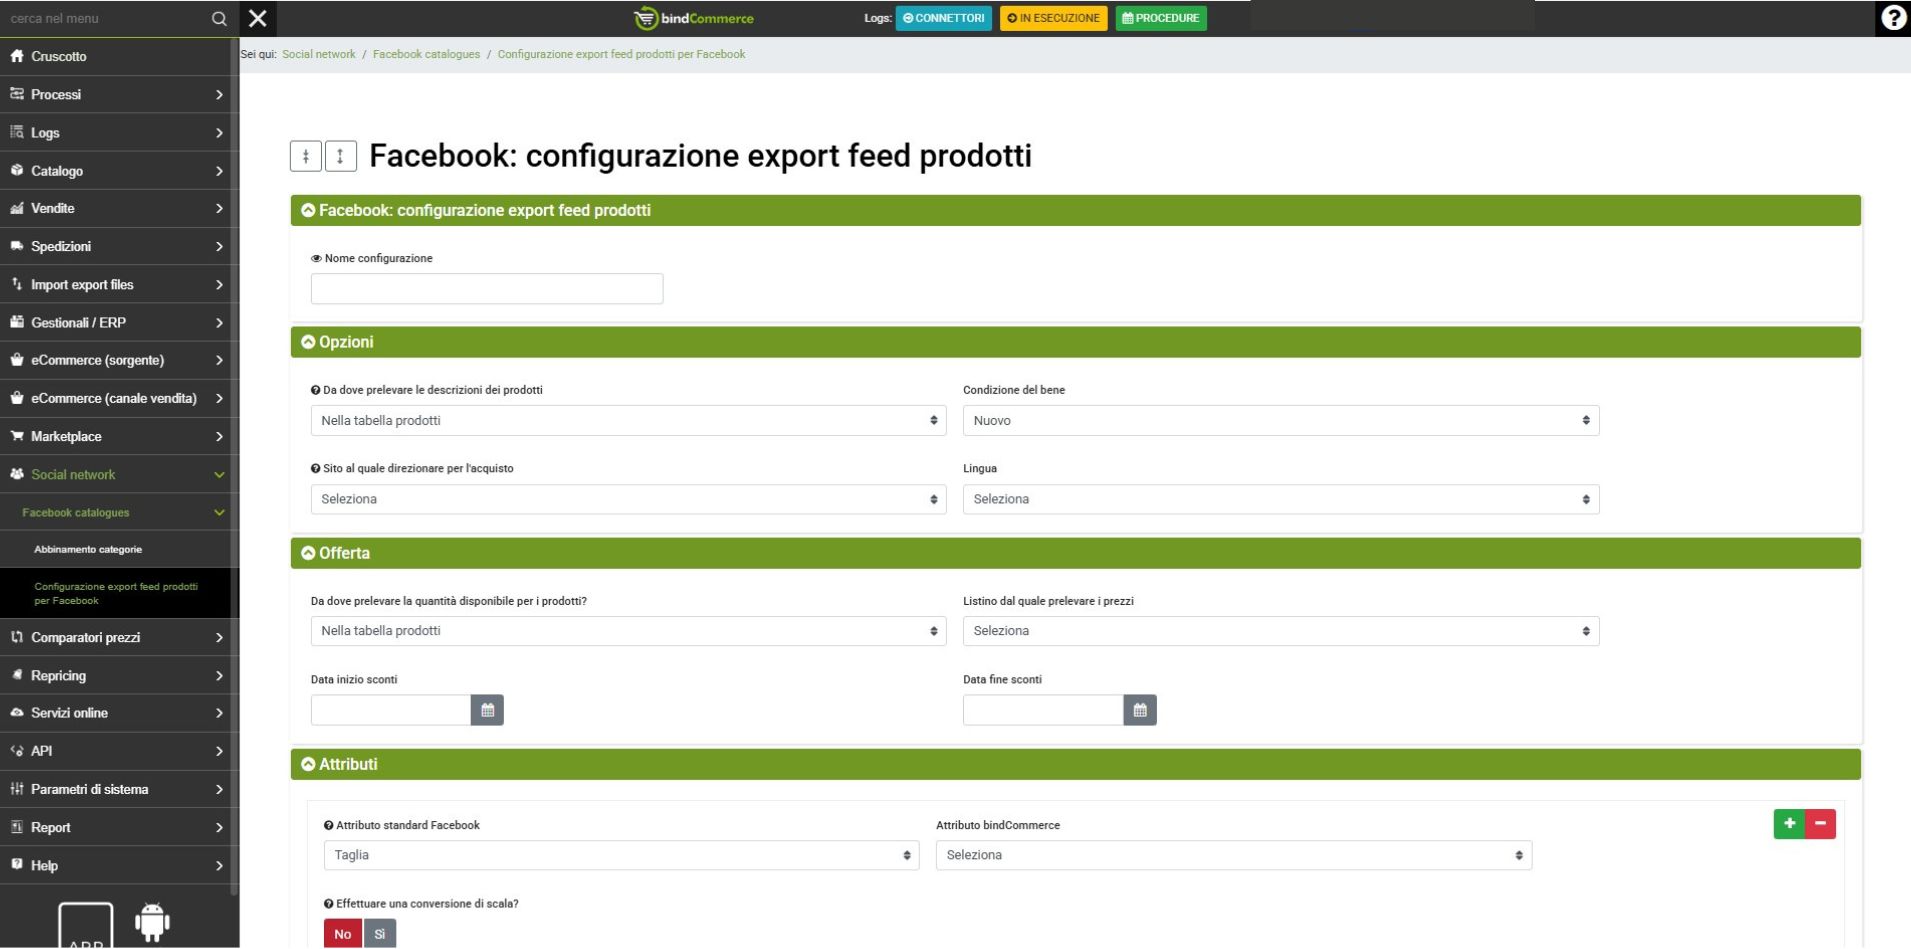This screenshot has height=949, width=1911.
Task: Select No for scale conversion
Action: [x=343, y=934]
